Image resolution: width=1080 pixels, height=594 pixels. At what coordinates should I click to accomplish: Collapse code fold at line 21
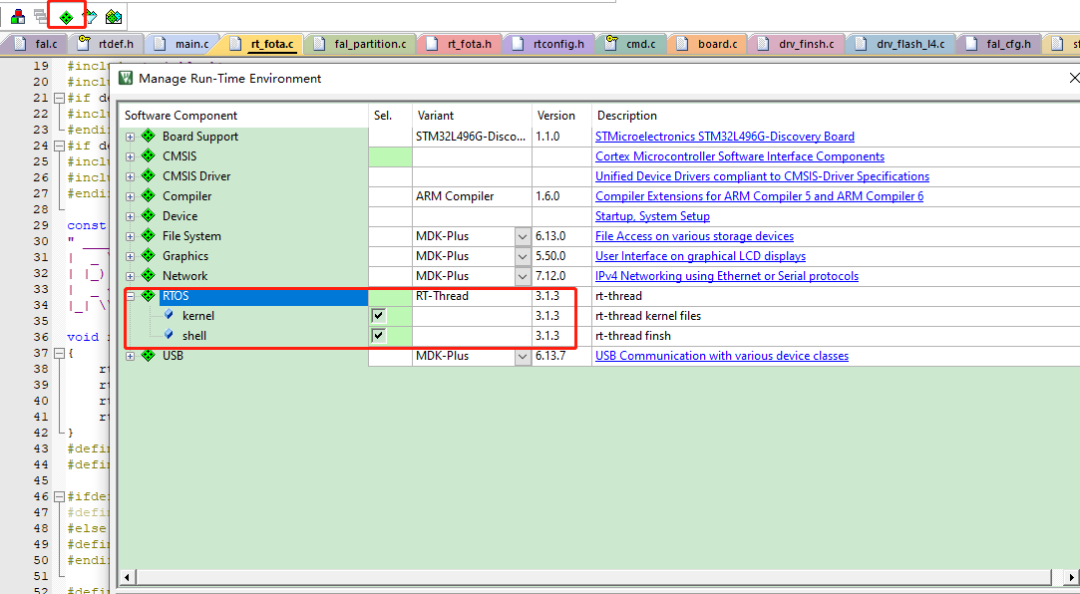pos(59,98)
